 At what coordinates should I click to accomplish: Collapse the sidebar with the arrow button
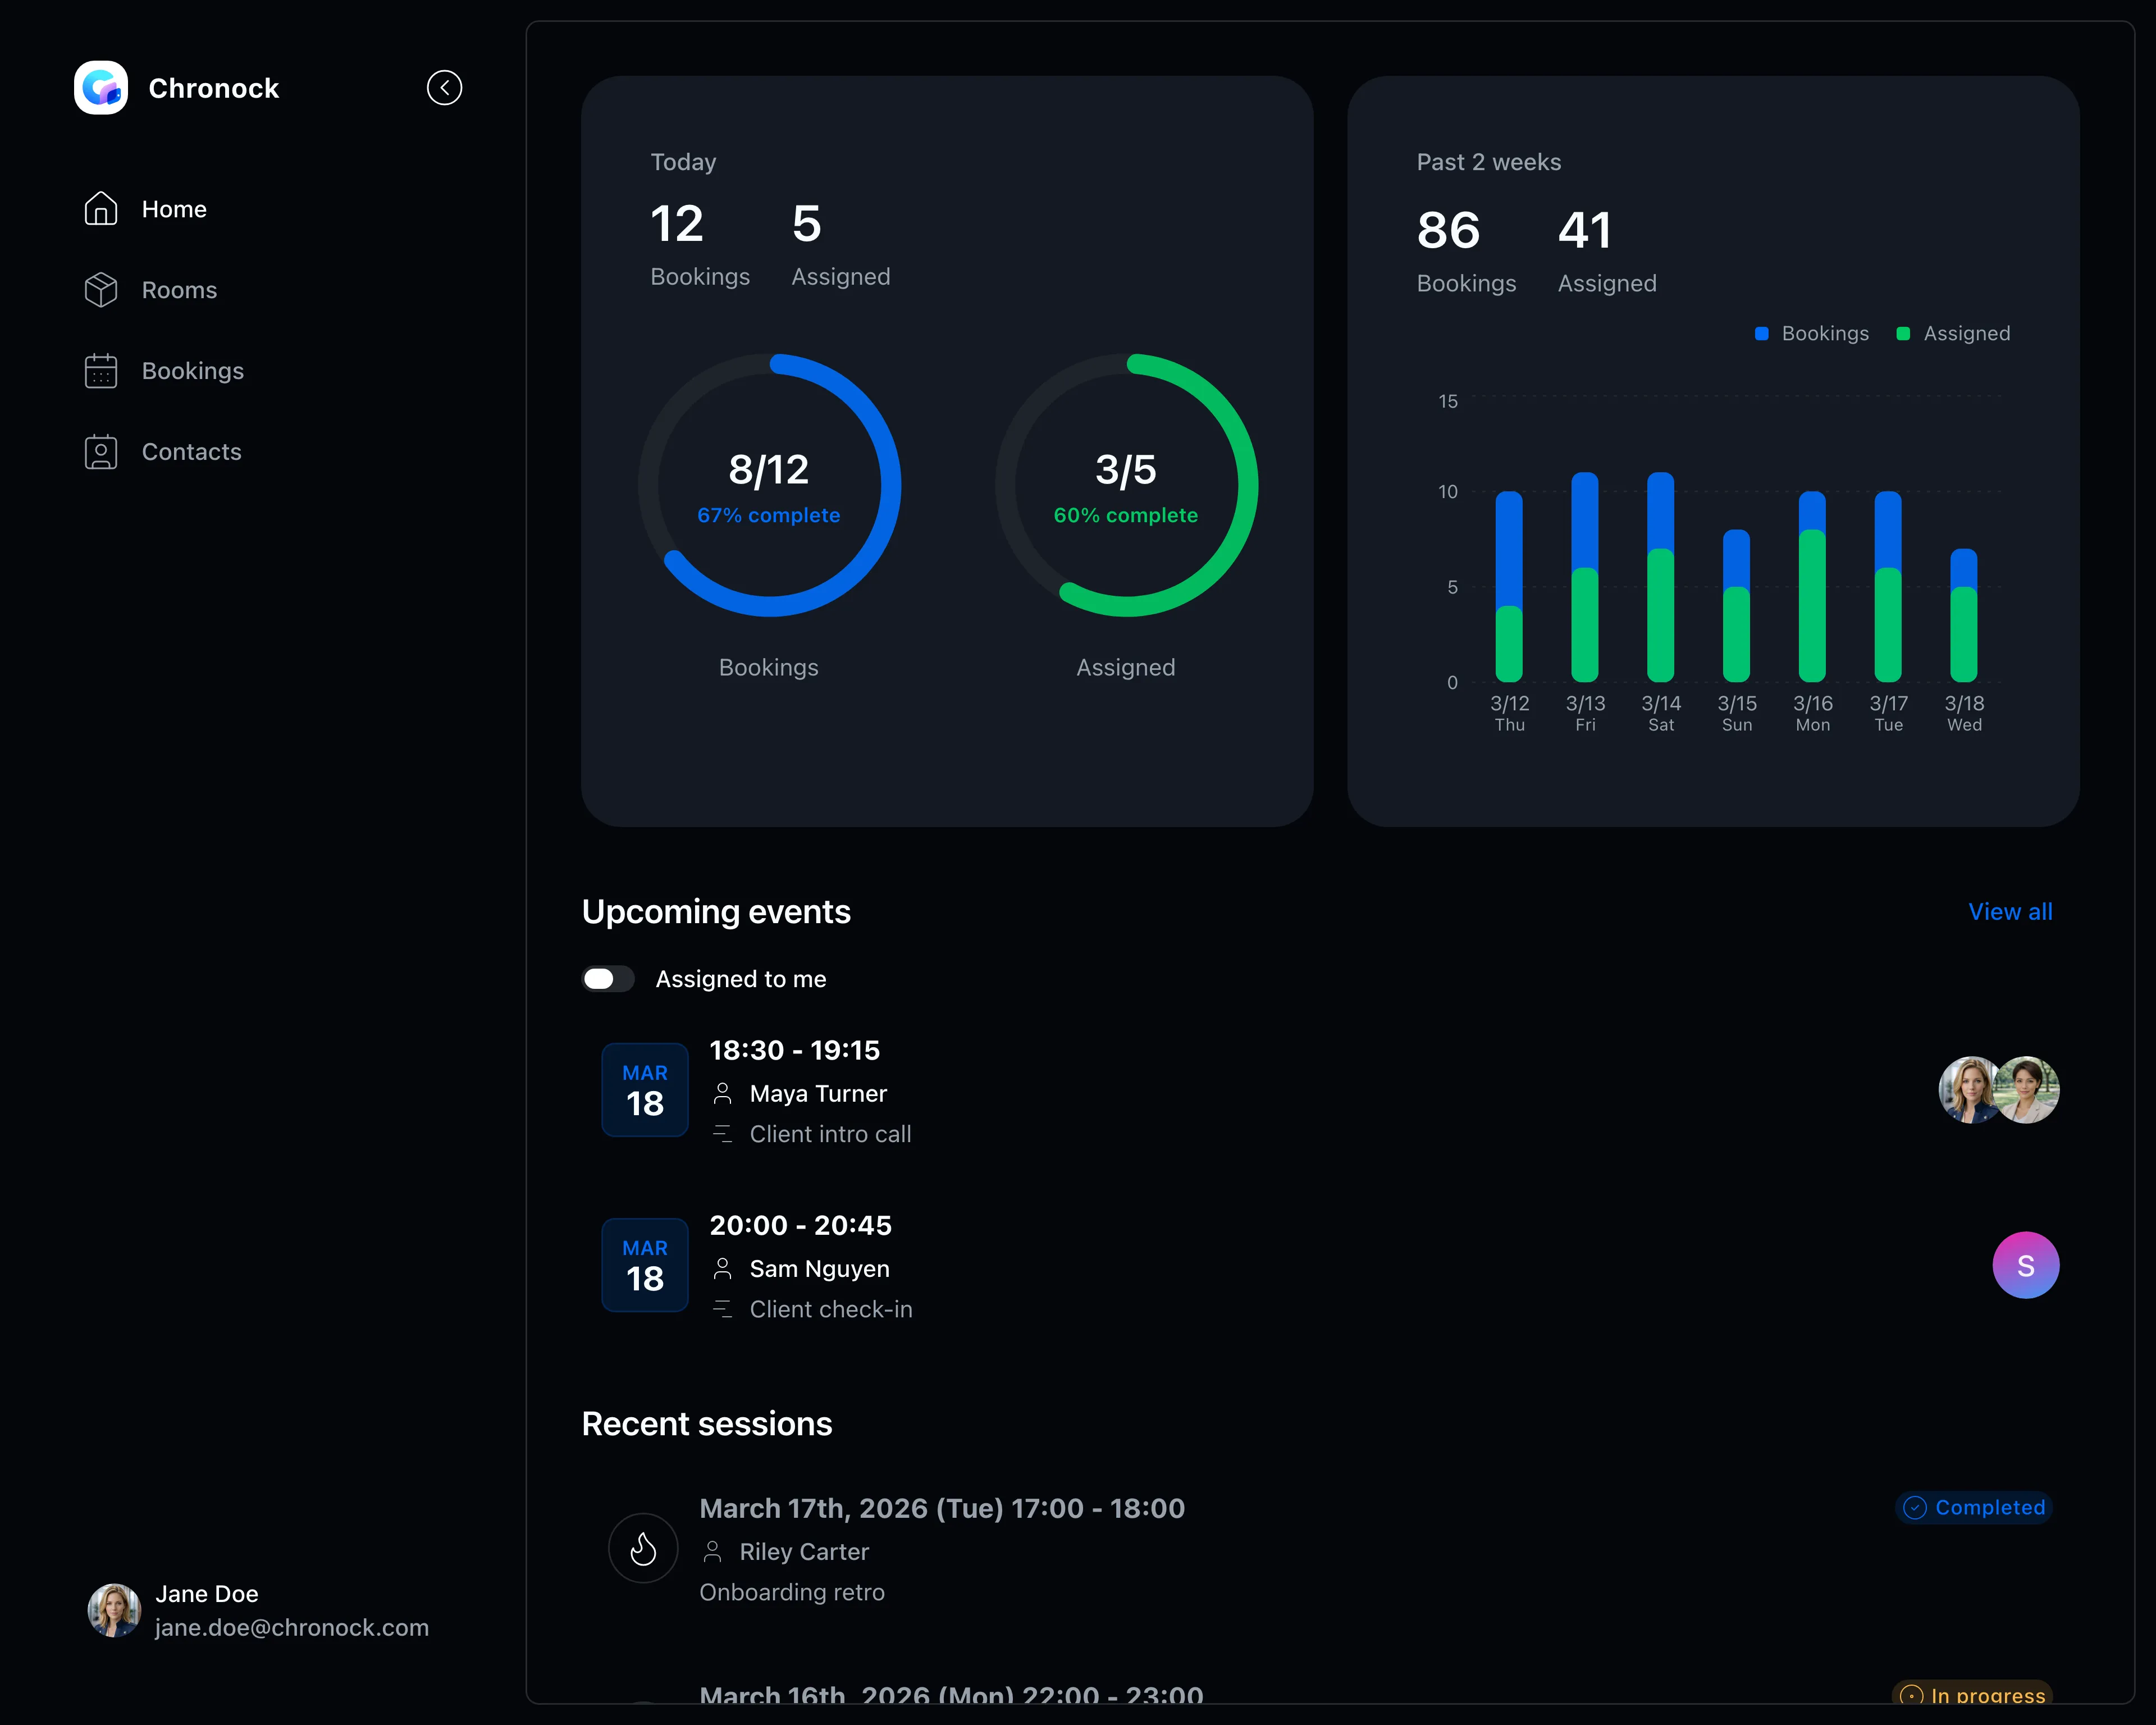(444, 88)
